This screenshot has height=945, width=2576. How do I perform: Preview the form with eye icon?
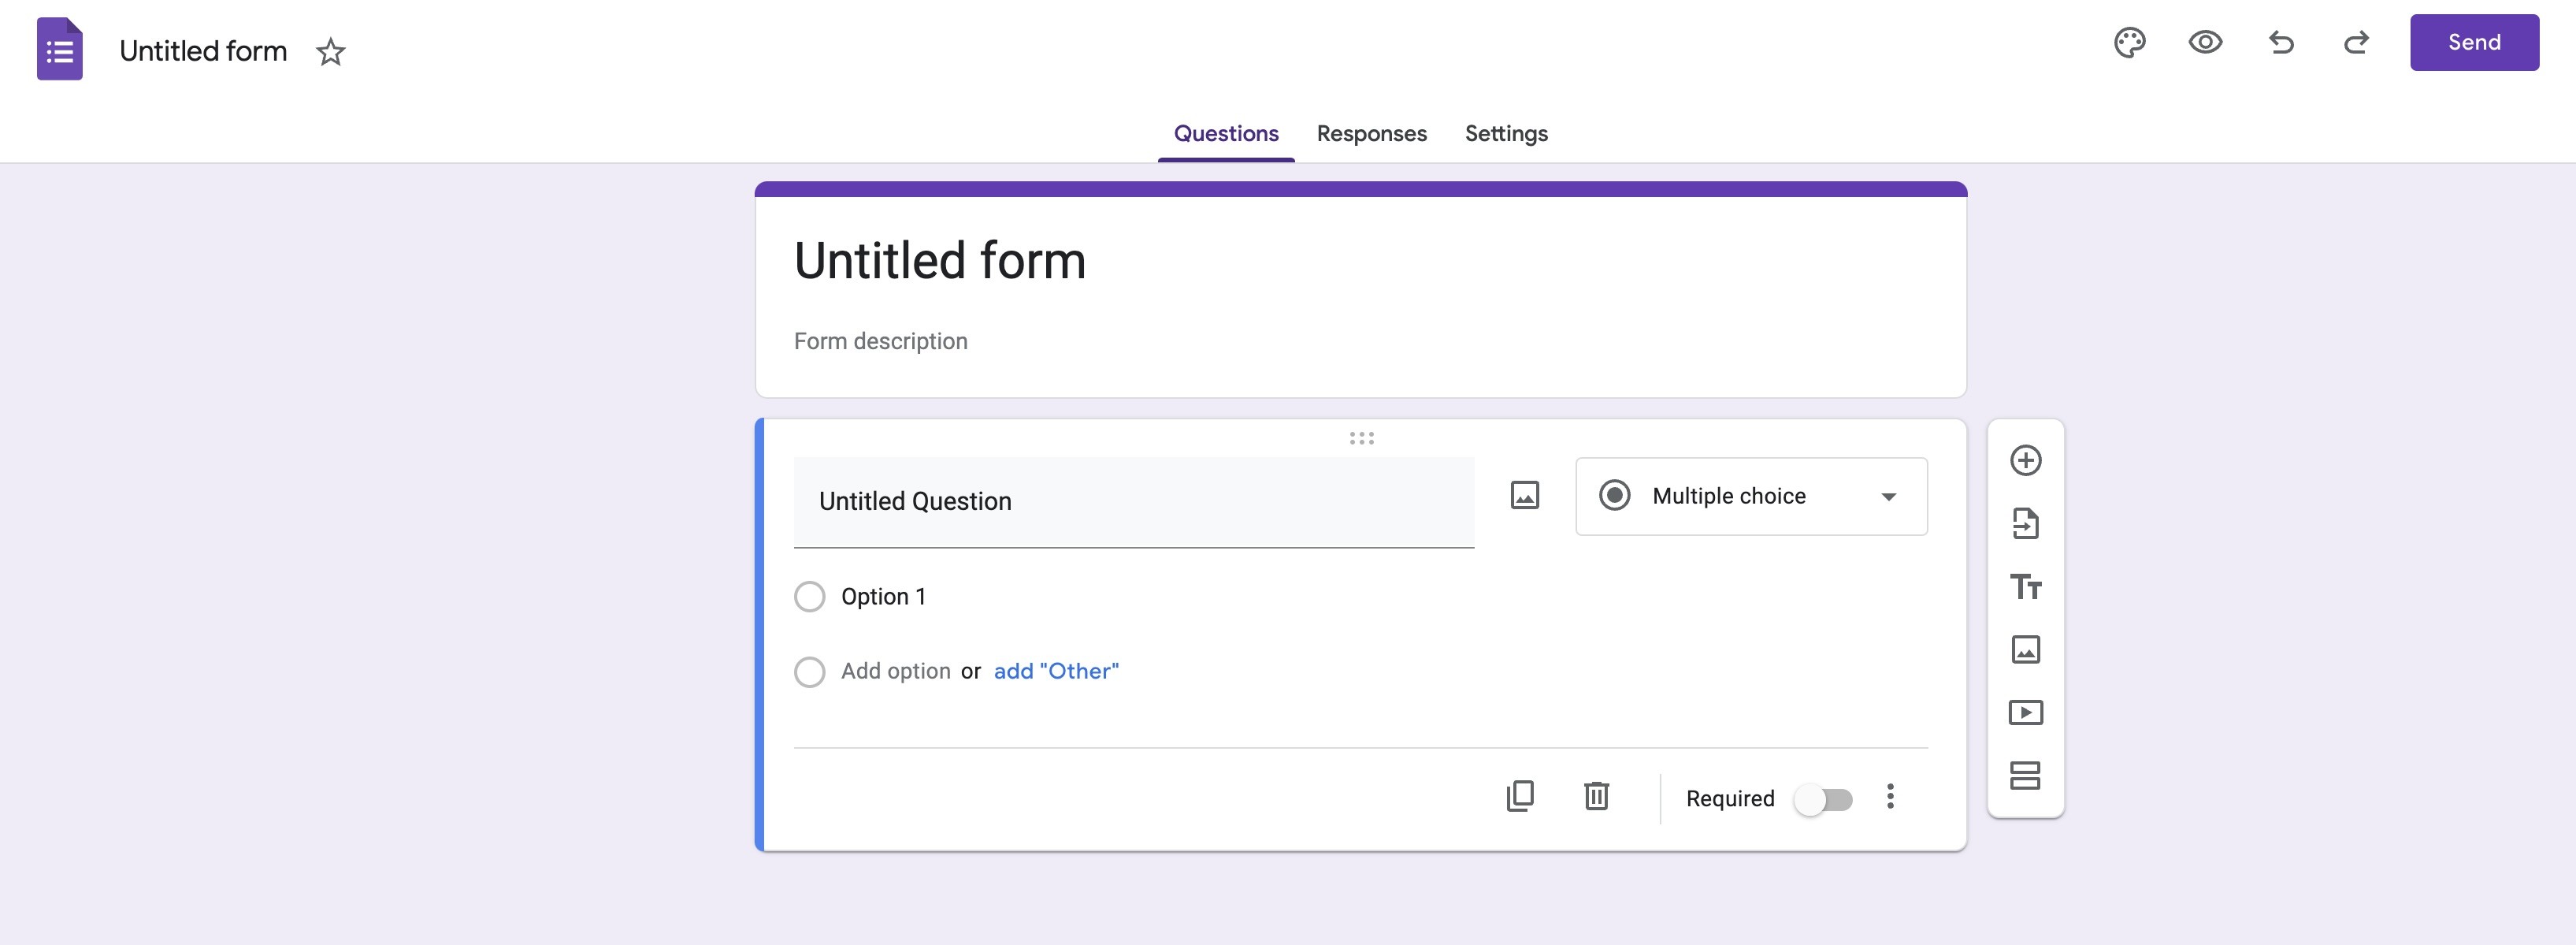click(x=2205, y=43)
